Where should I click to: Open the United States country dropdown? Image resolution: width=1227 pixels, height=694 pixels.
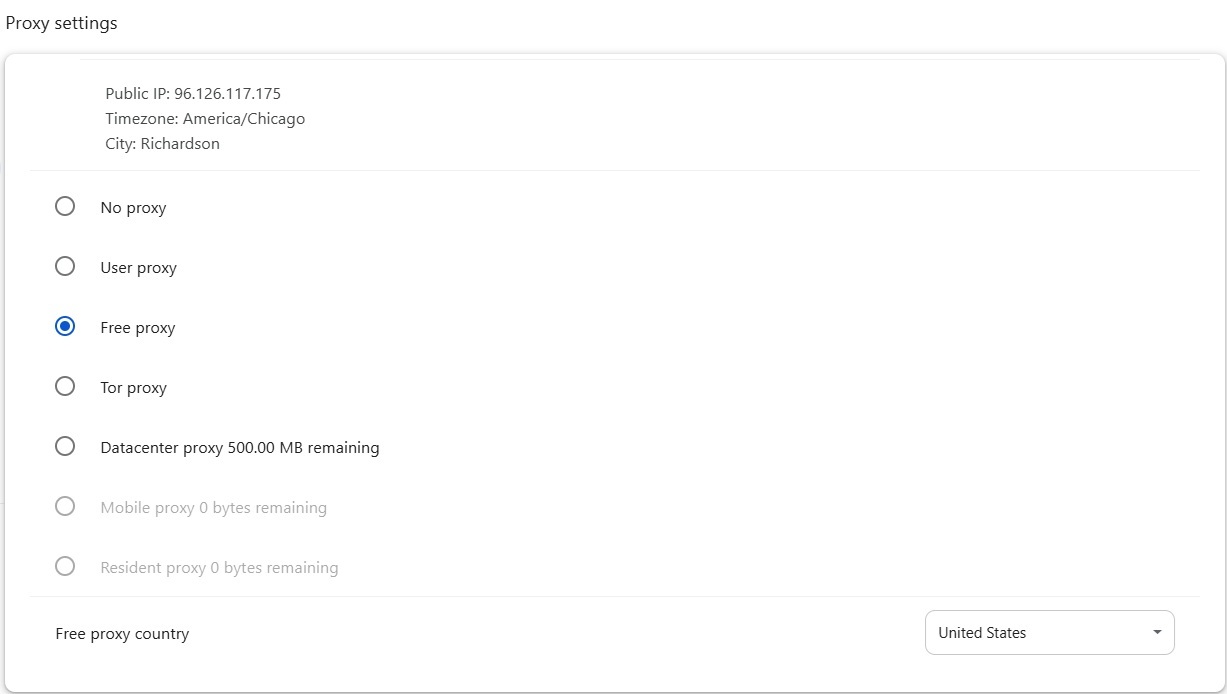click(1048, 633)
